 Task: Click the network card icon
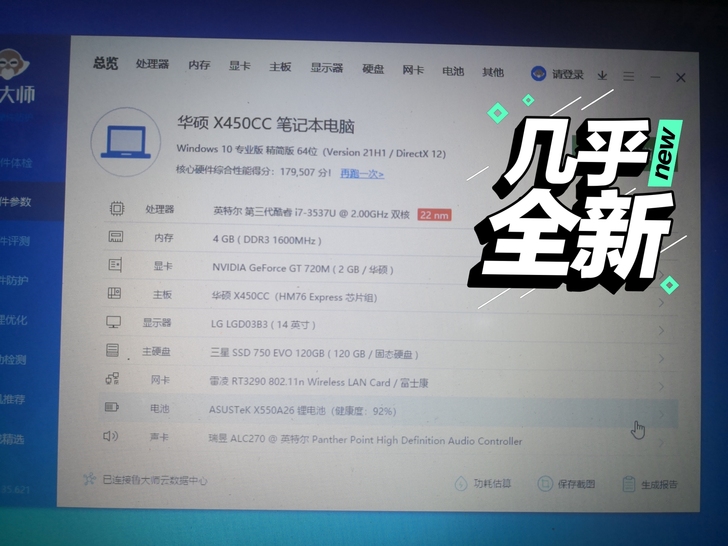(x=112, y=379)
